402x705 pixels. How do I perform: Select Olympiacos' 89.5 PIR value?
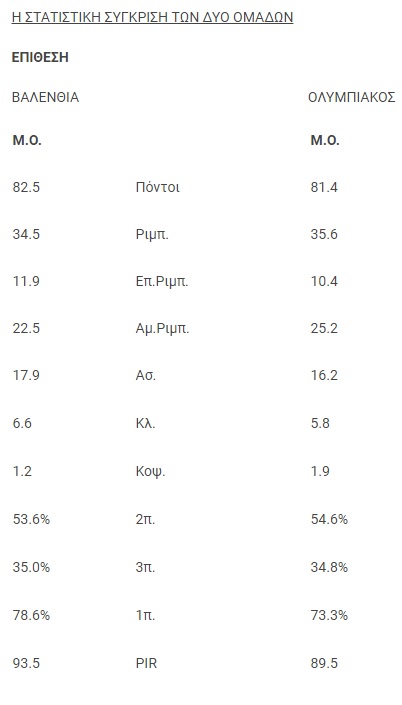coord(324,663)
